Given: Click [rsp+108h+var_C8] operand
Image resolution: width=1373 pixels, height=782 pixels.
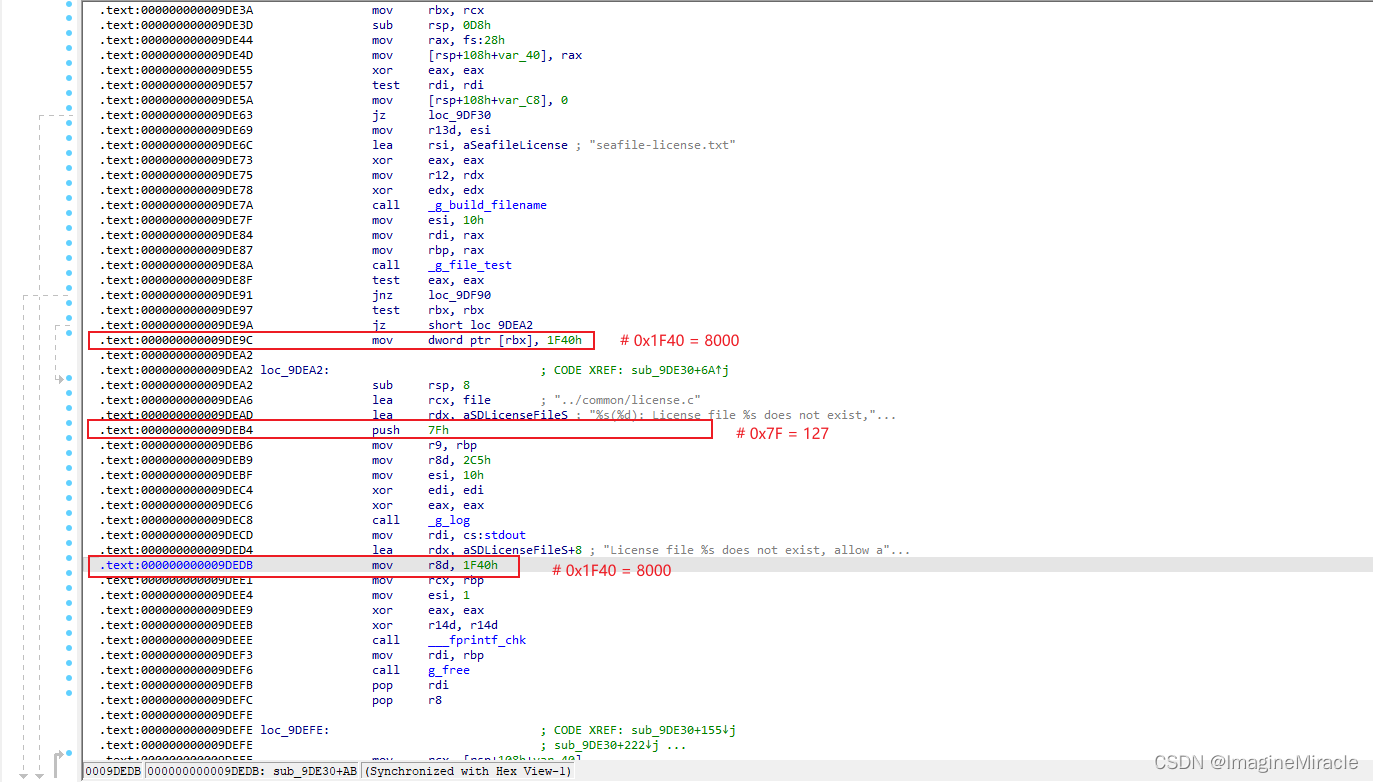Looking at the screenshot, I should [491, 100].
